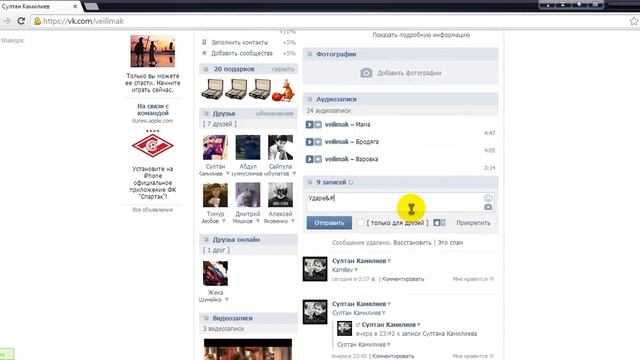Open friend Дмитрий's avatar
The image size is (640, 360).
coord(248,195)
